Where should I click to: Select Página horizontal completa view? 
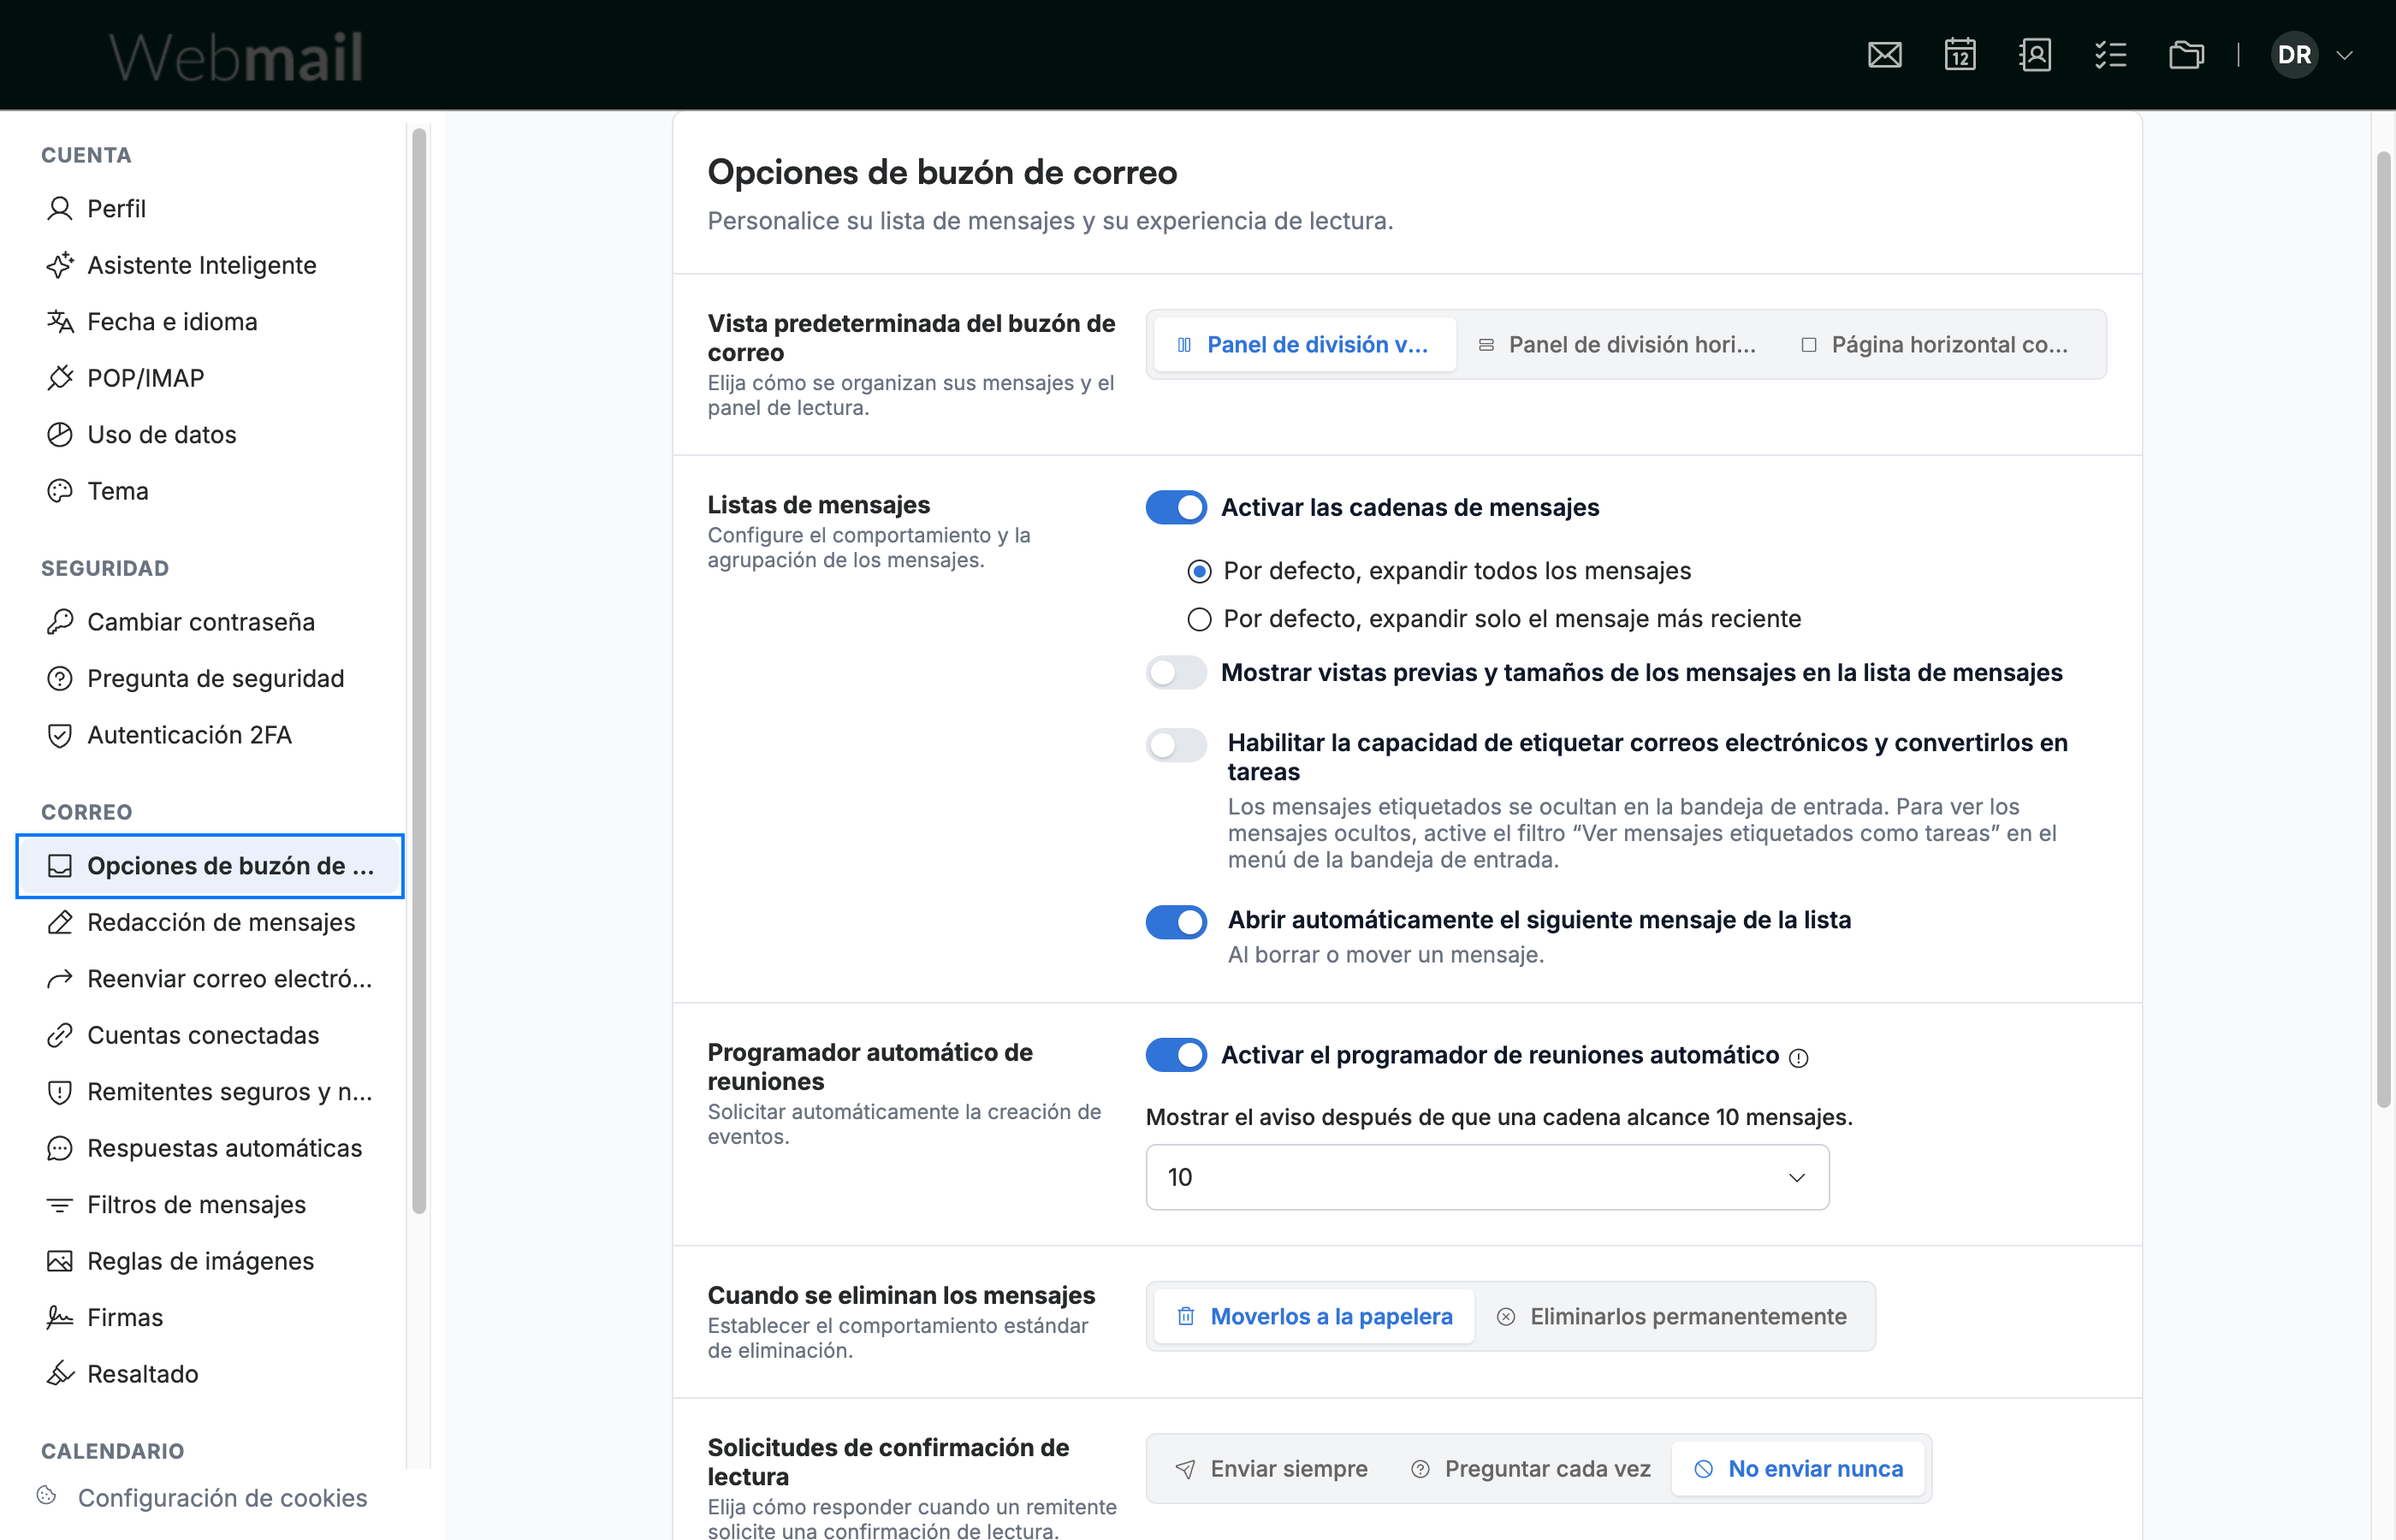1936,345
